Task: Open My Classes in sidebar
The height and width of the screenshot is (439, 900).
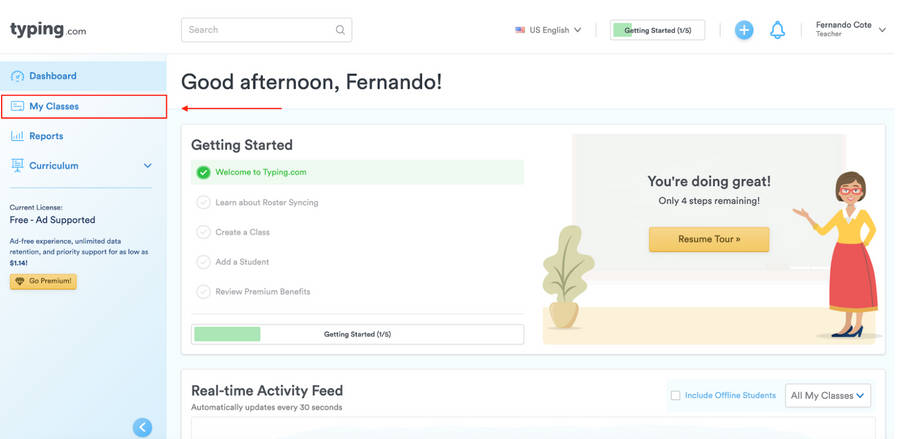Action: [54, 106]
